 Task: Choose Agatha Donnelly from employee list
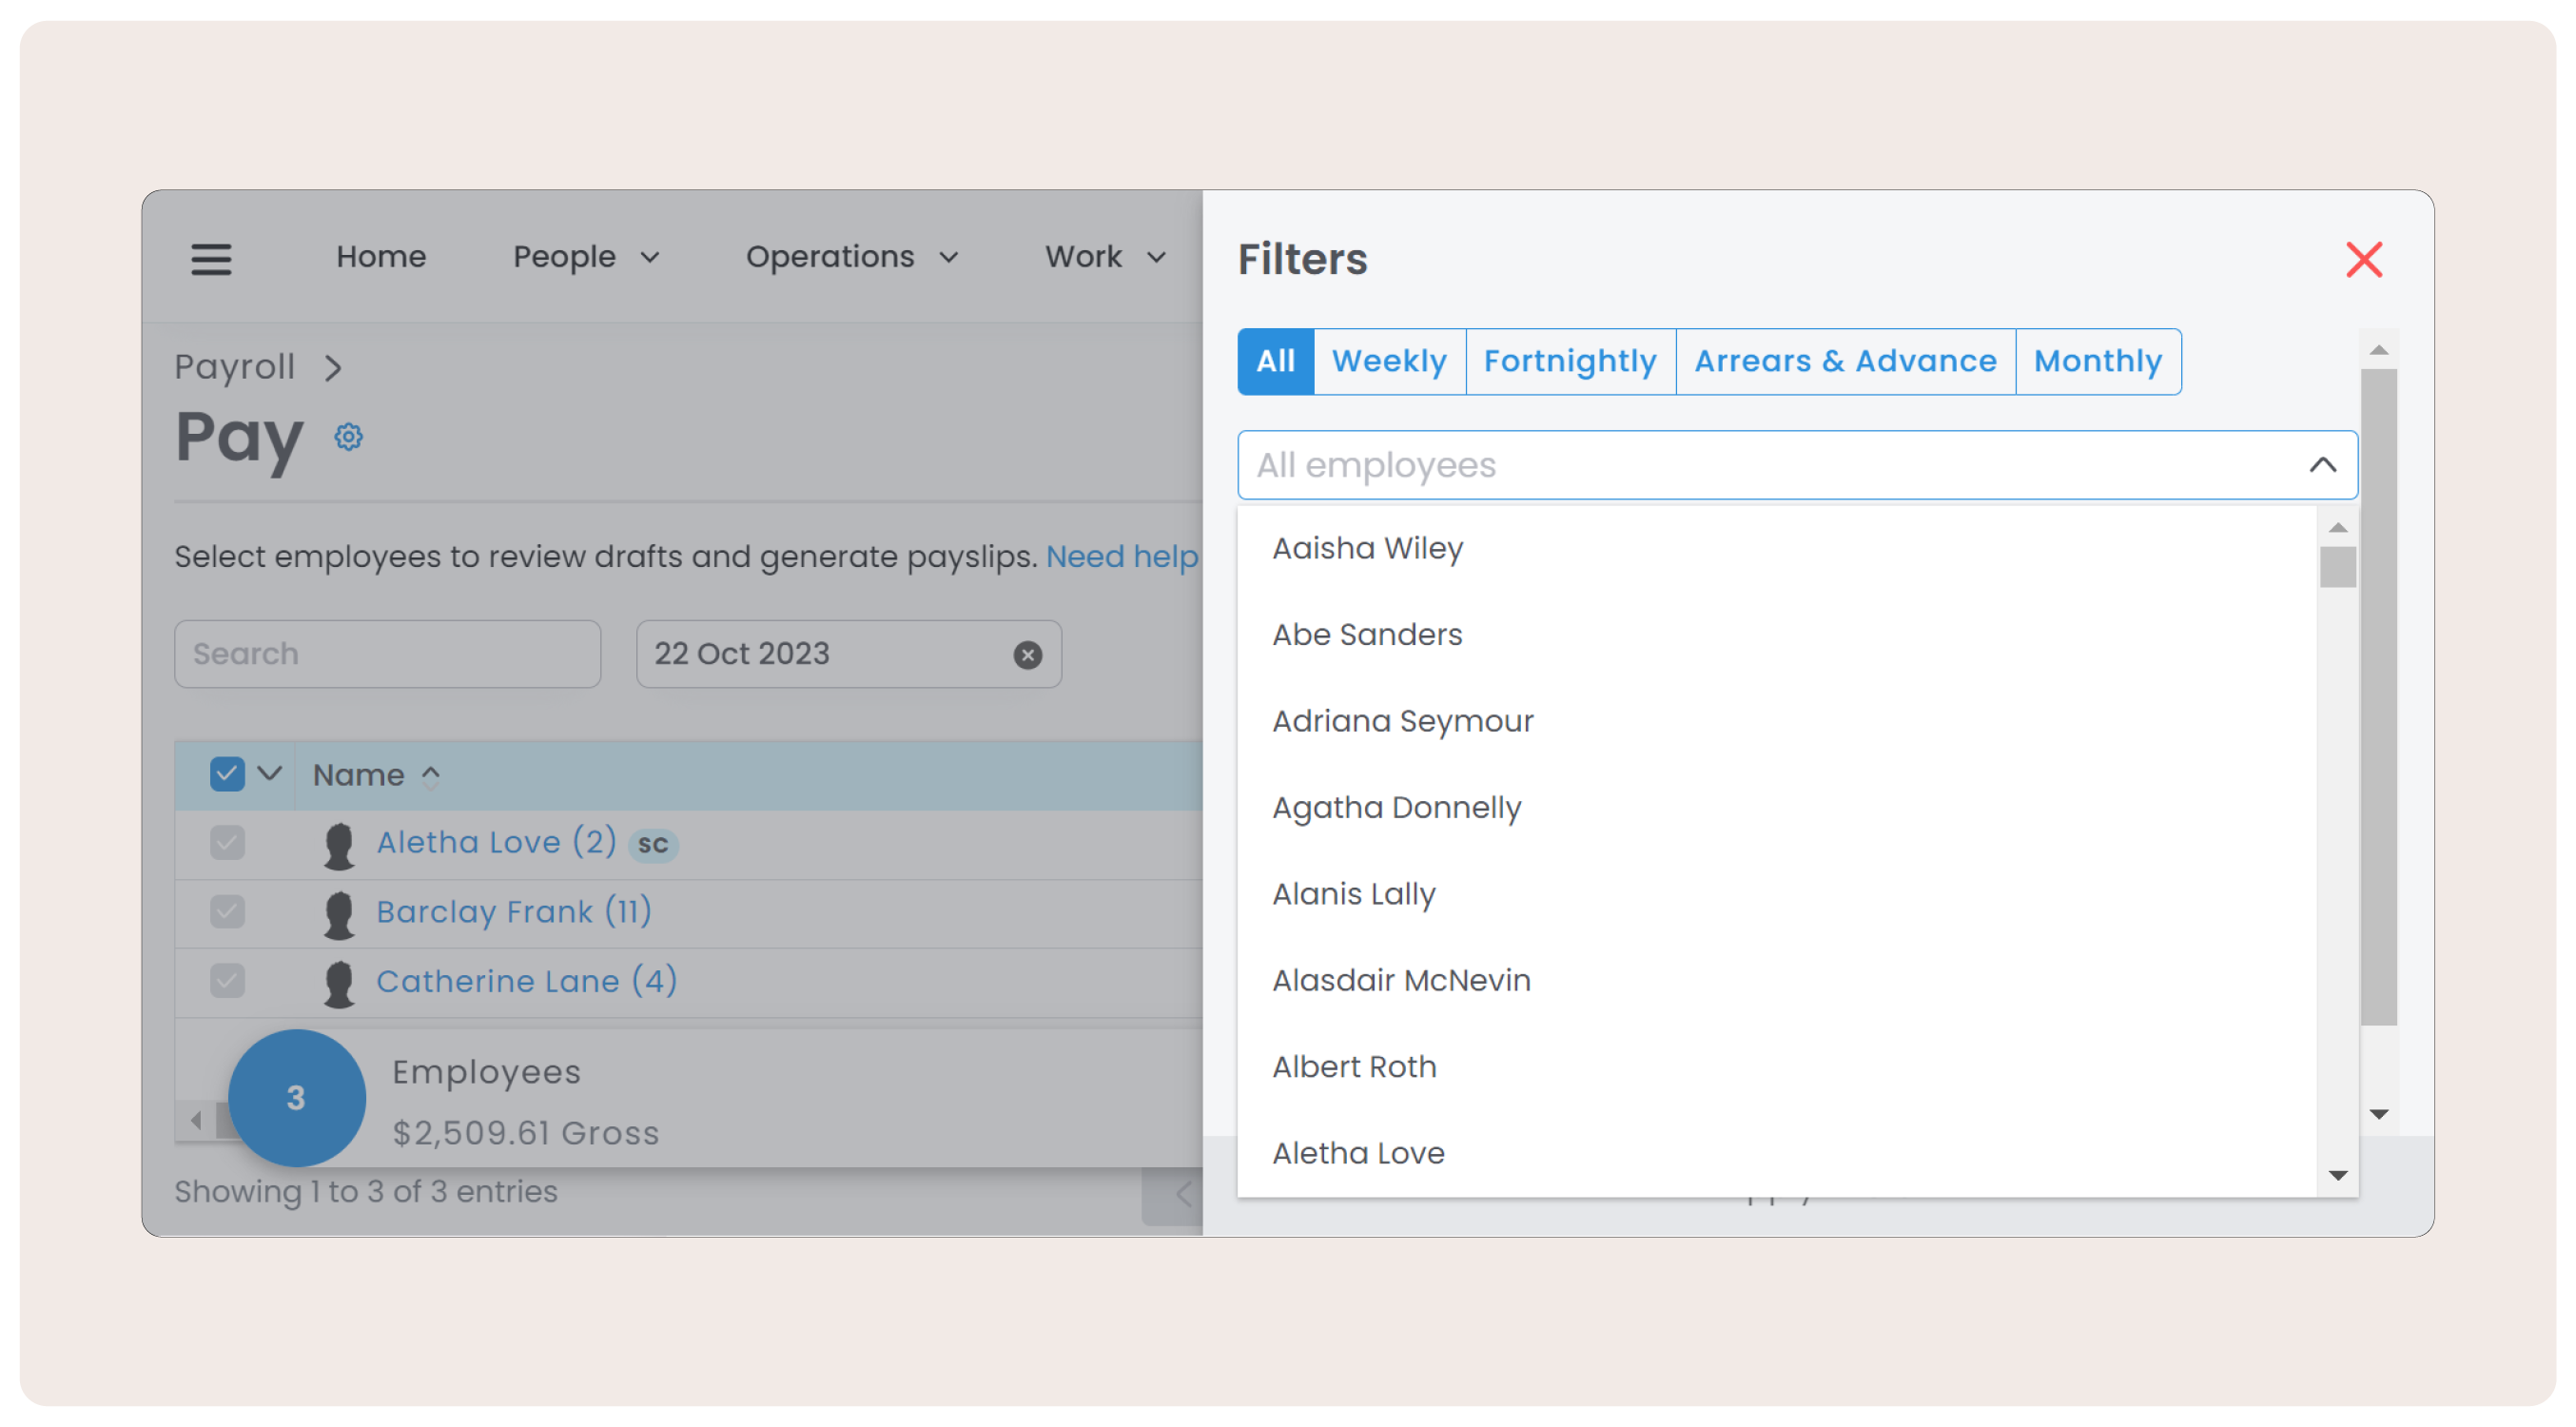(x=1396, y=807)
